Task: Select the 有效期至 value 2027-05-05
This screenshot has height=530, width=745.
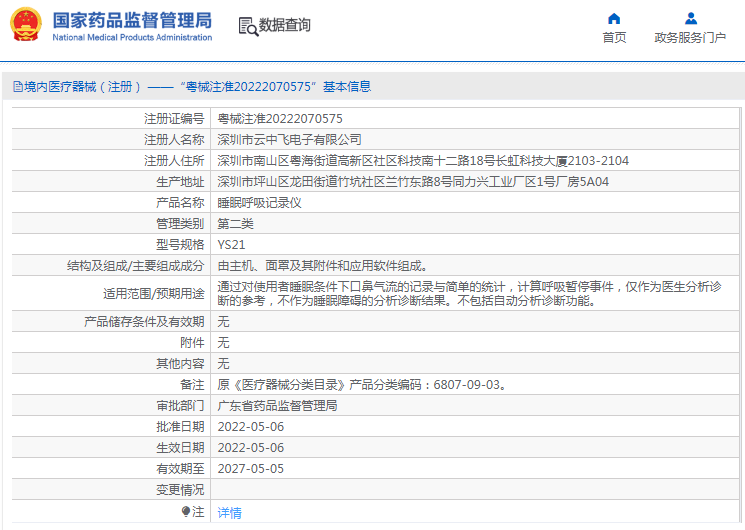Action: (250, 469)
